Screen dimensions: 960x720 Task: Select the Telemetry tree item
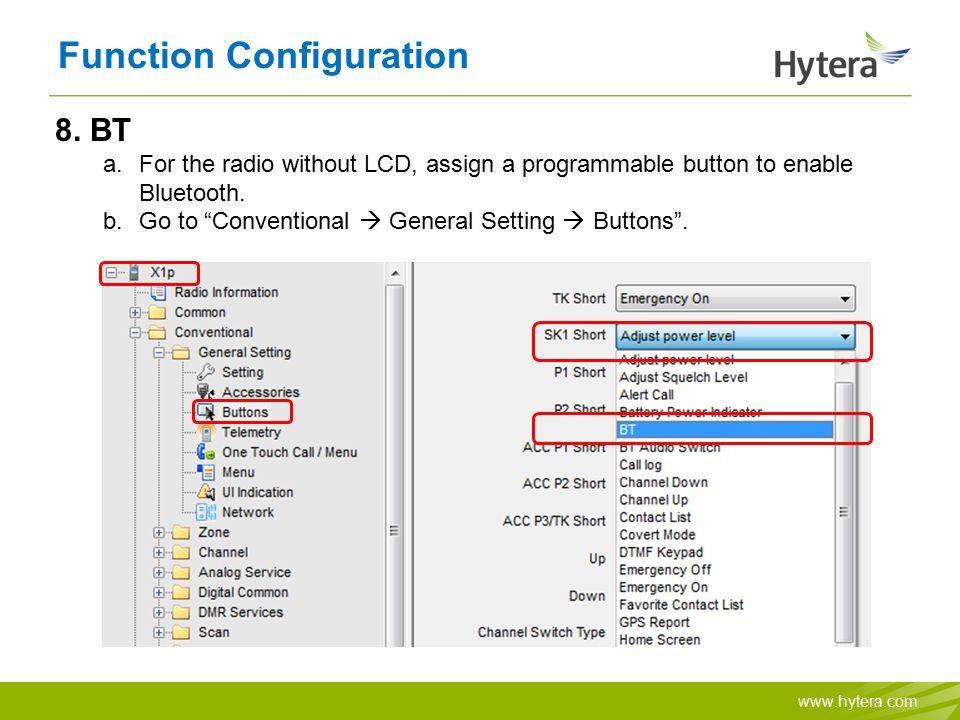[x=251, y=432]
